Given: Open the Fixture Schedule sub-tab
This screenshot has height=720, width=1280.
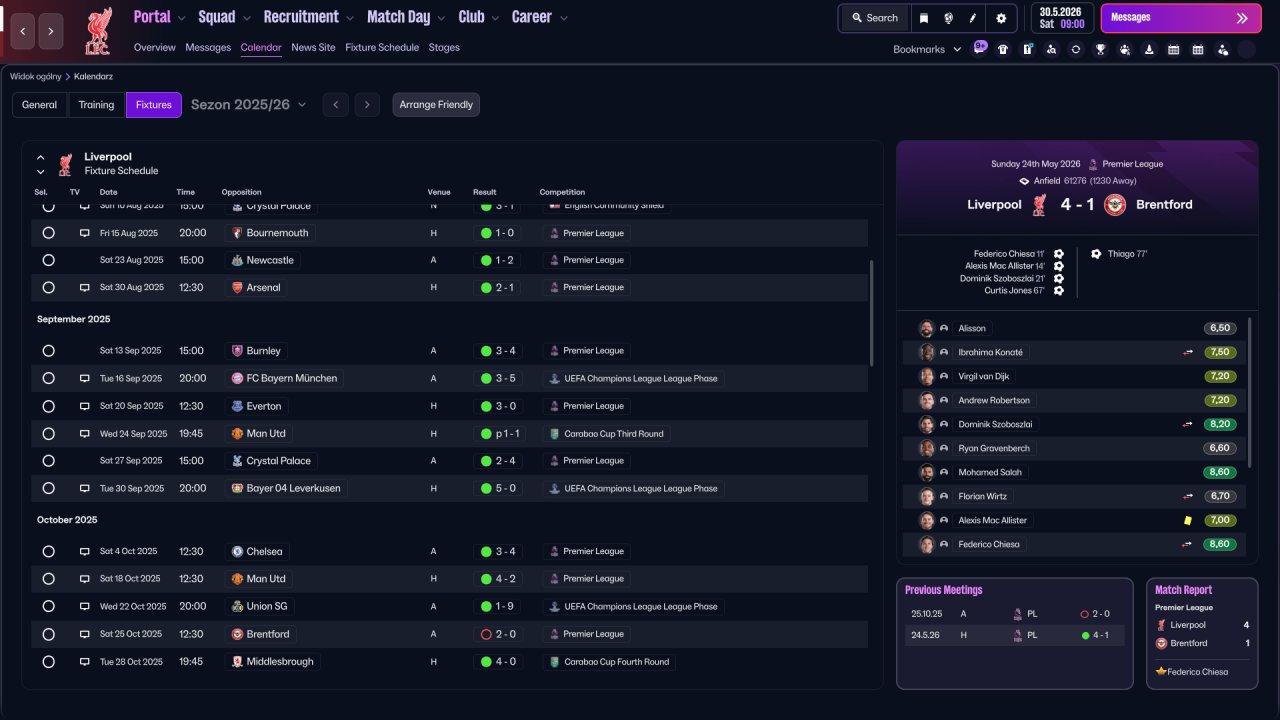Looking at the screenshot, I should pyautogui.click(x=382, y=47).
